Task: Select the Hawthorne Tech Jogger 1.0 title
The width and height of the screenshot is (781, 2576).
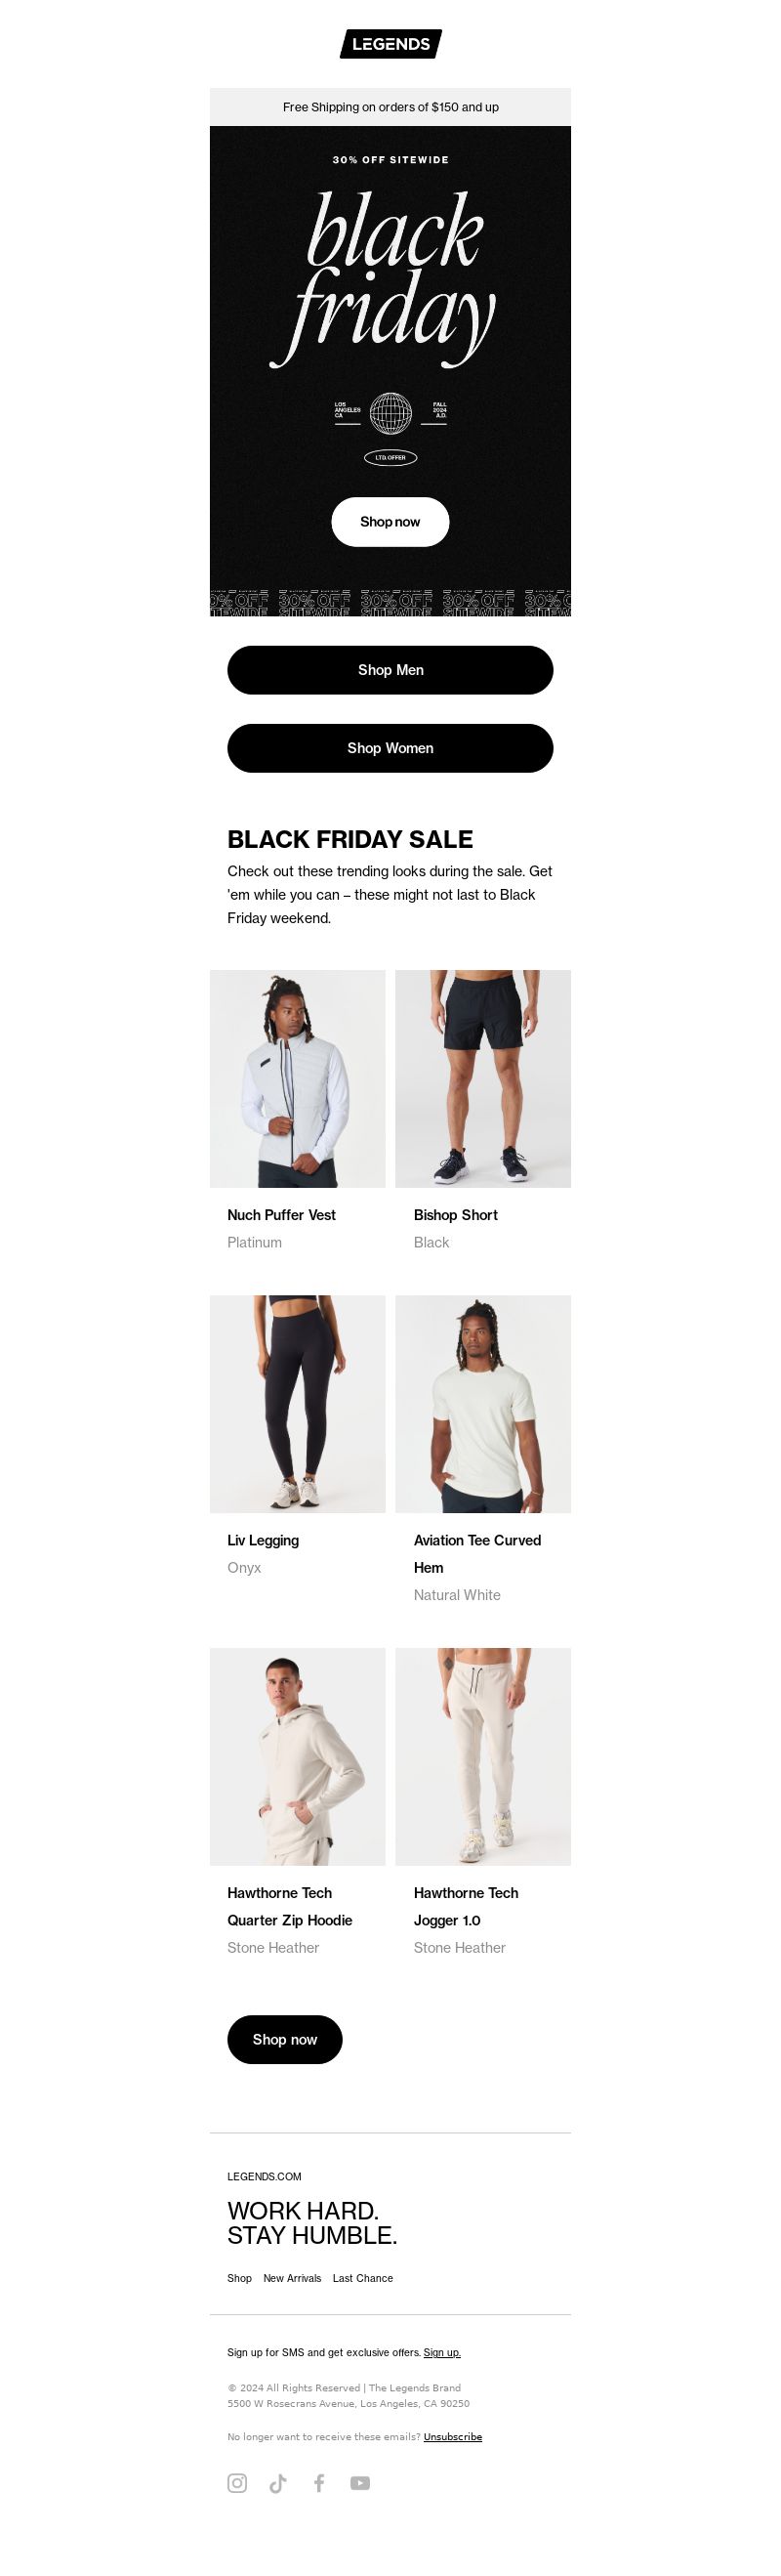Action: tap(466, 1907)
